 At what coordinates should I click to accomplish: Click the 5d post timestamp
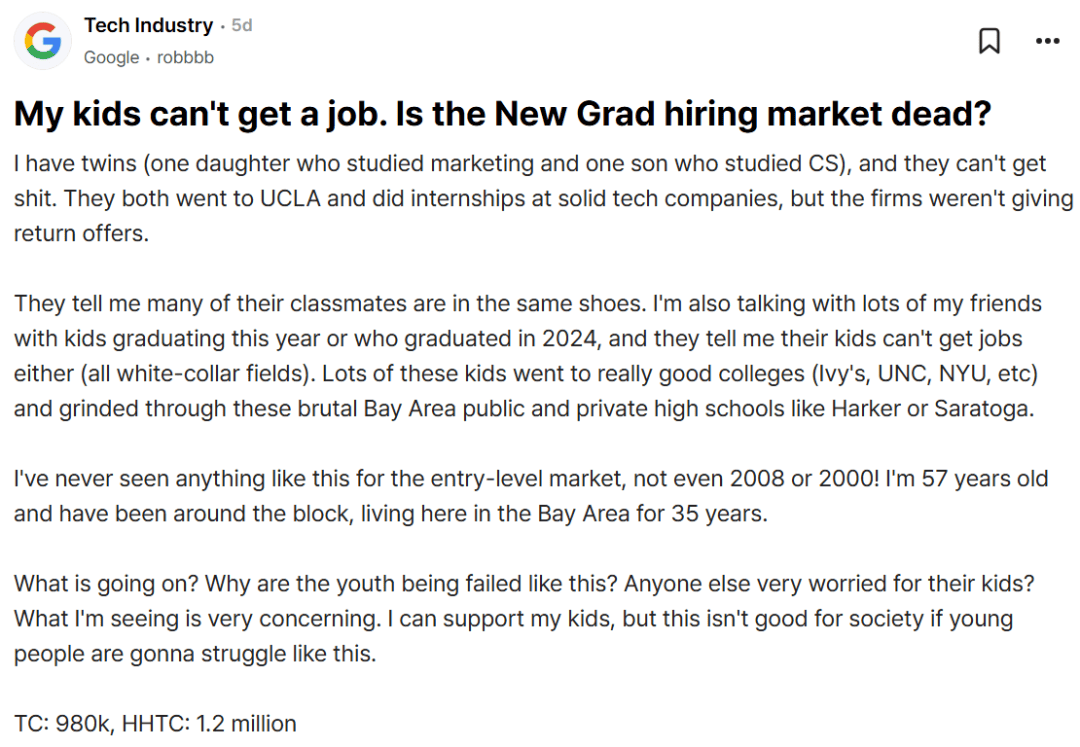(242, 25)
